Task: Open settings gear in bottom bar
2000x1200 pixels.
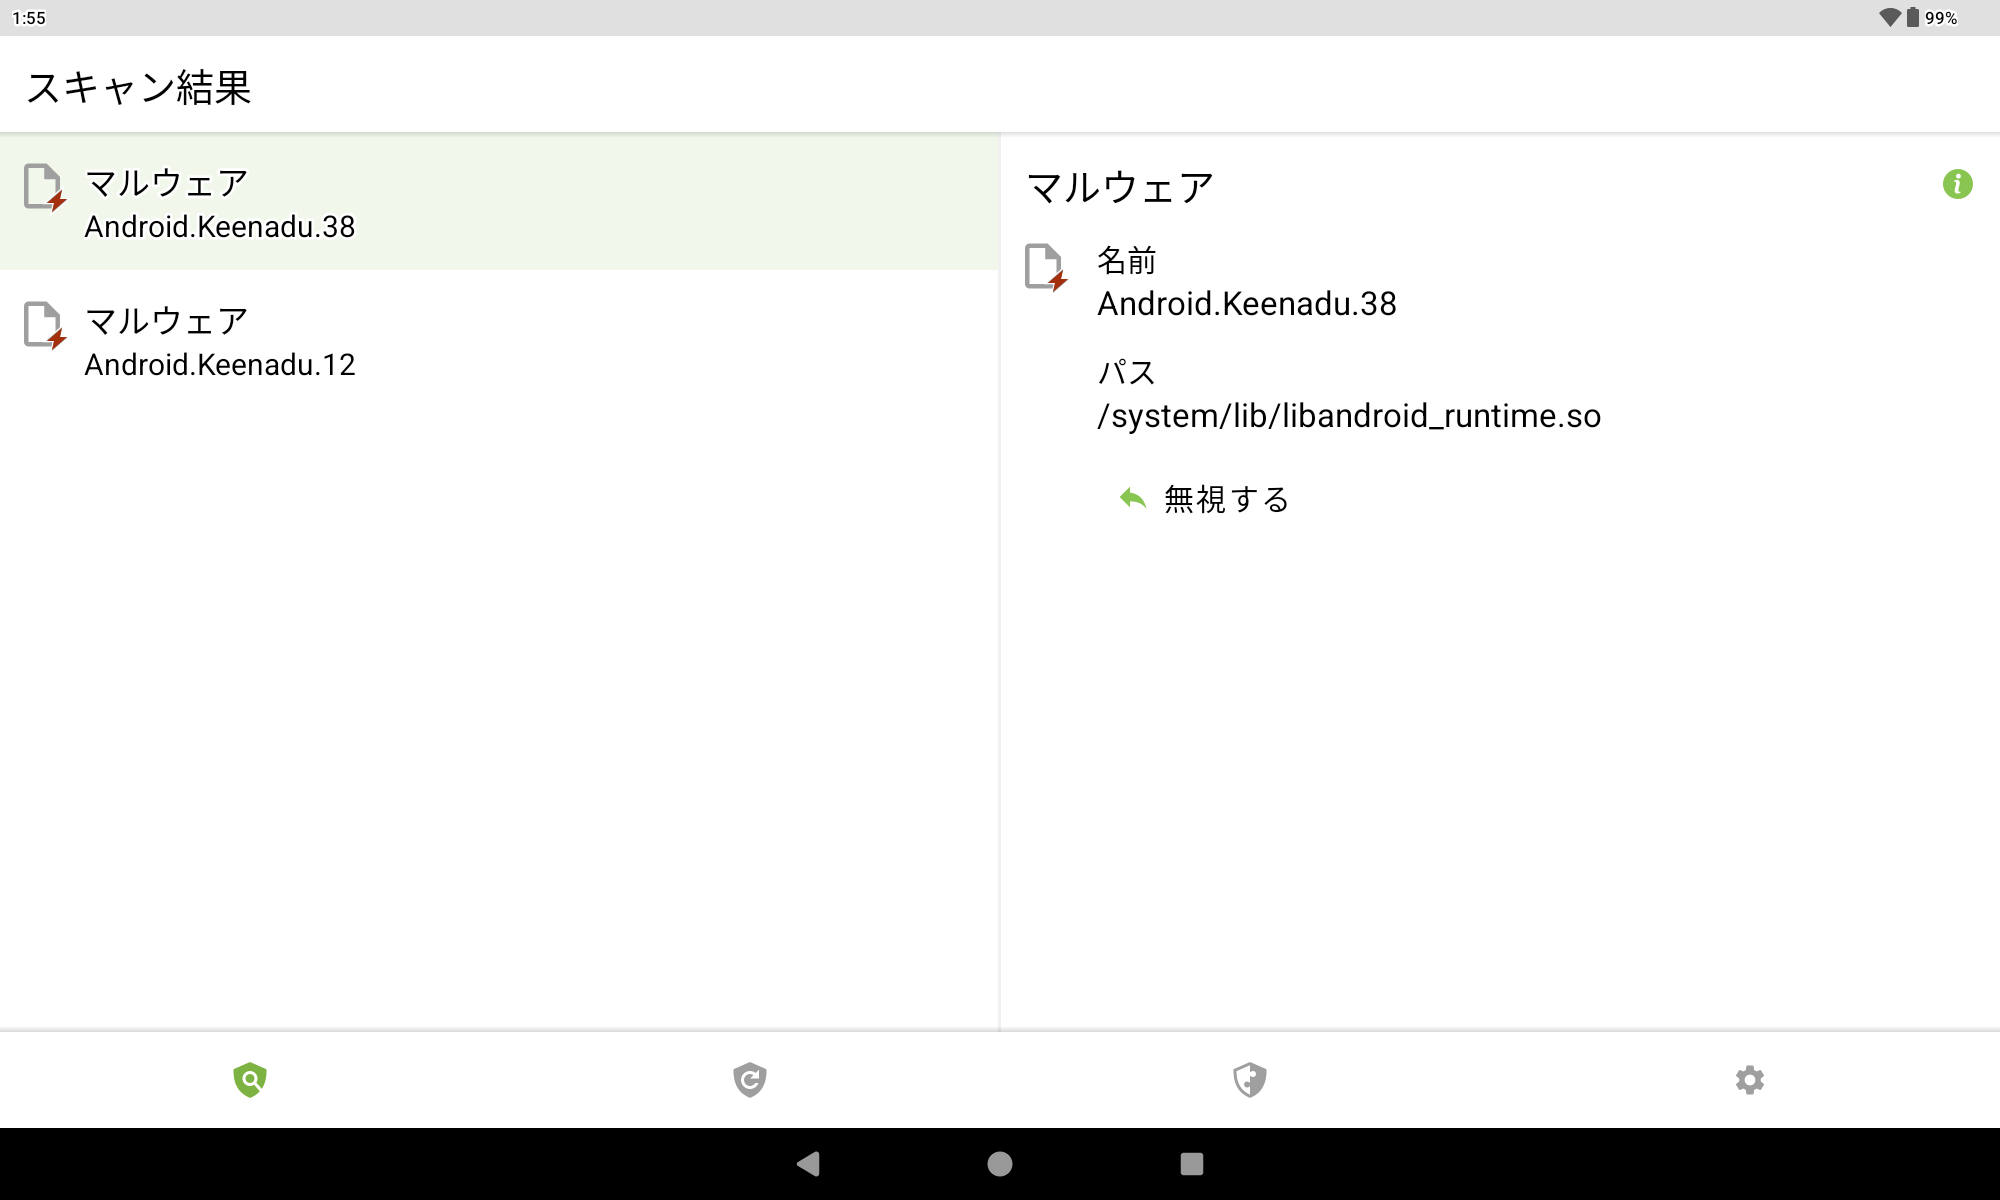Action: (x=1749, y=1079)
